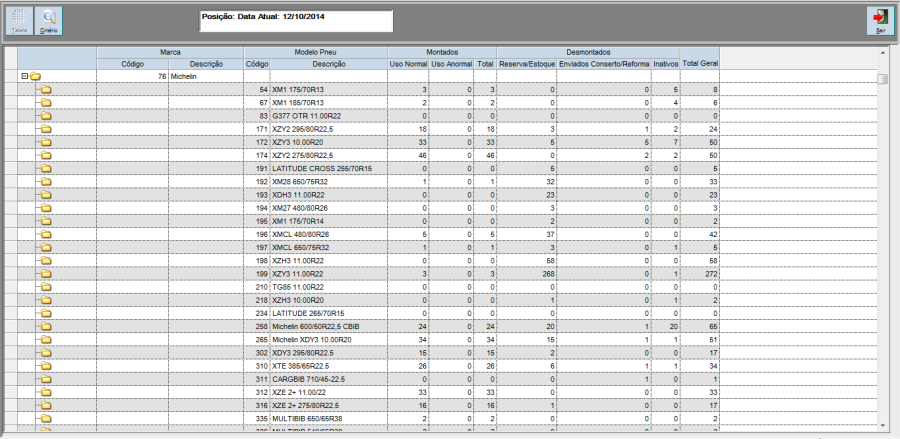Screen dimensions: 900x439
Task: Select Total Geral value 272
Action: (700, 274)
